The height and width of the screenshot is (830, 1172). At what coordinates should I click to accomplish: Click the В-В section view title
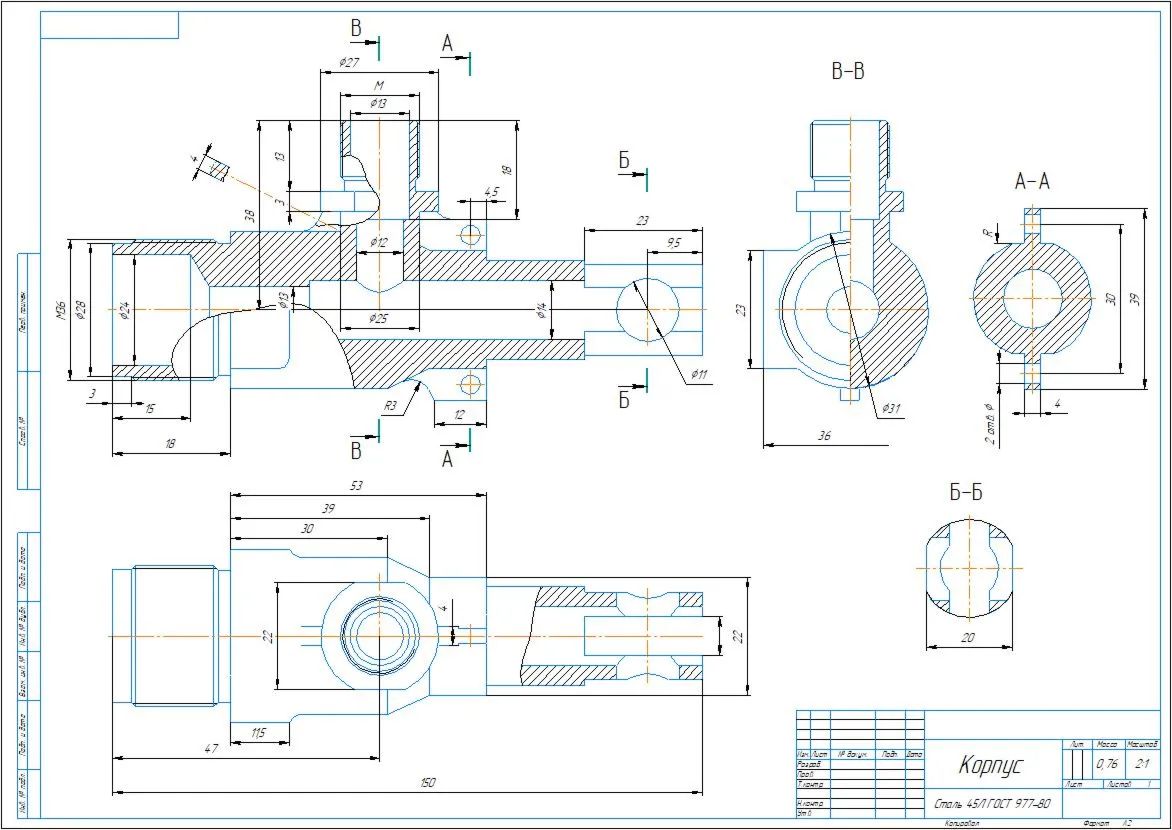pos(848,71)
